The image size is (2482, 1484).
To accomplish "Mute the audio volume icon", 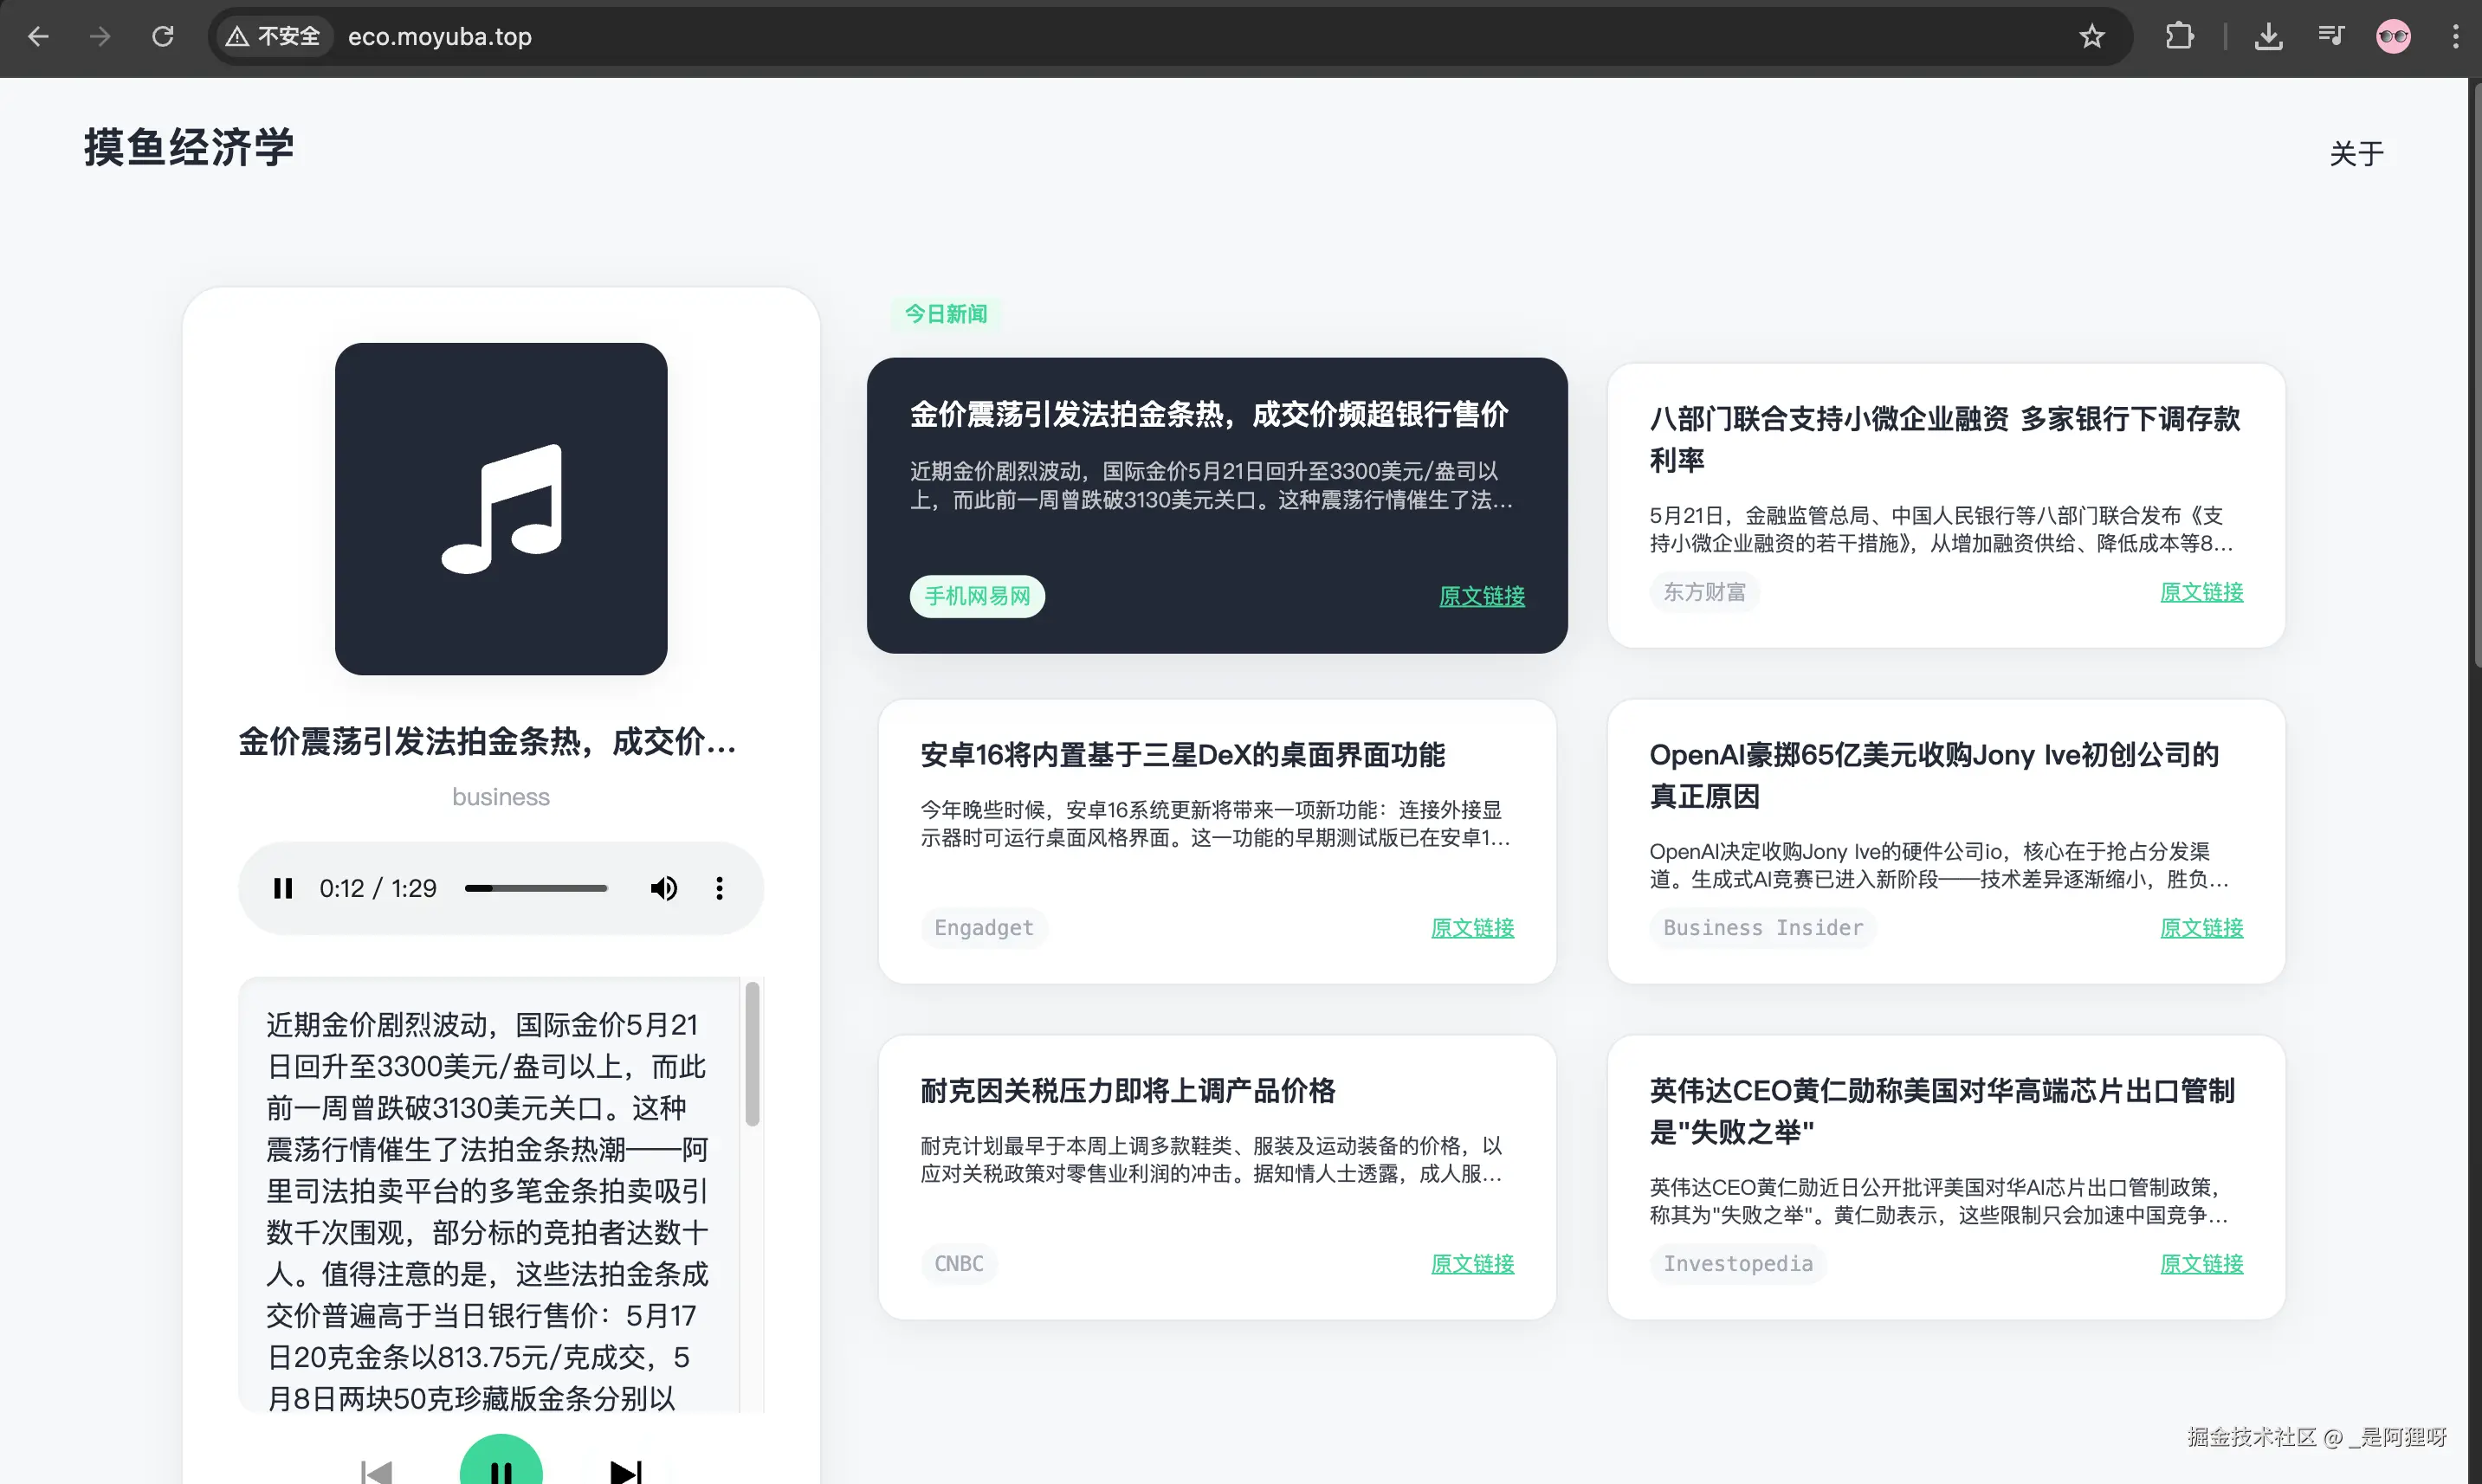I will coord(663,888).
